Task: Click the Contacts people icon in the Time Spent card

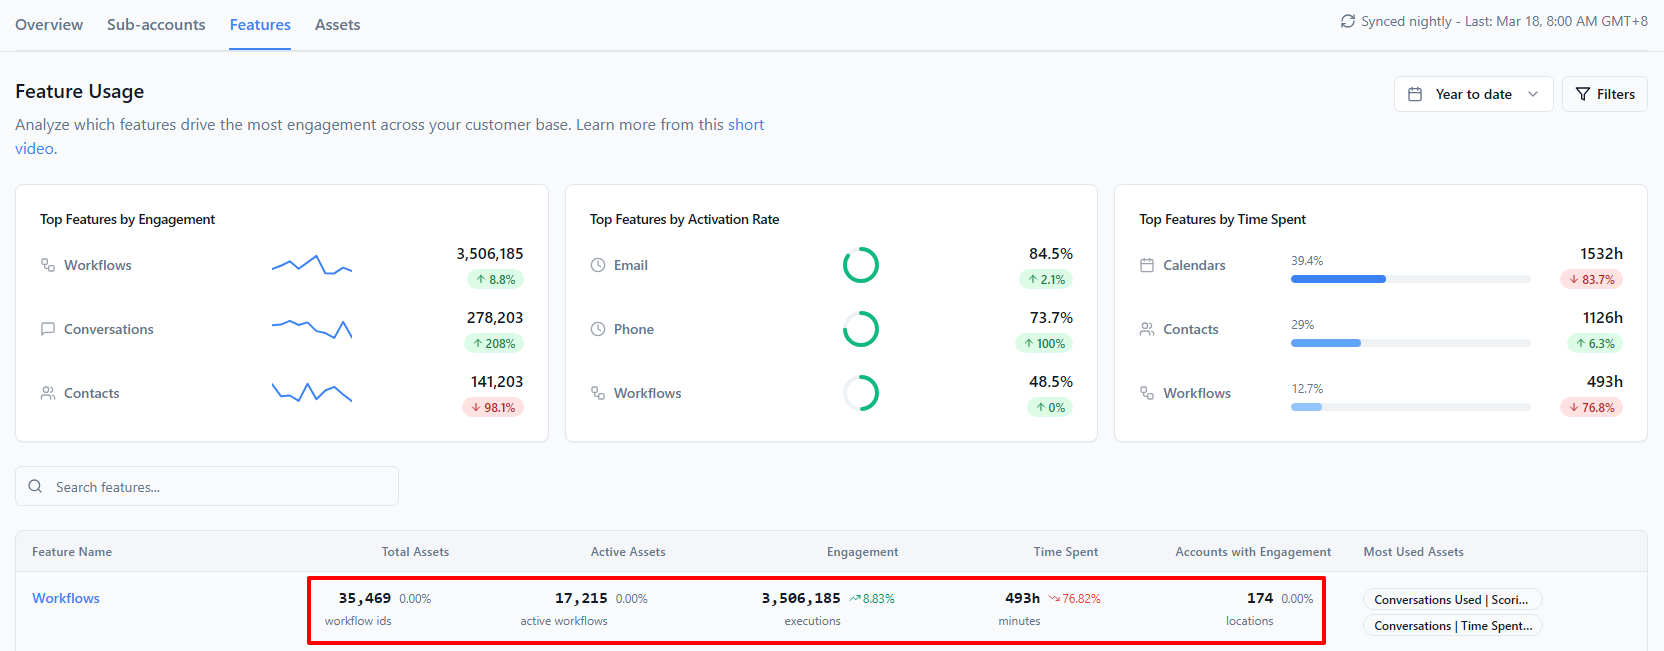Action: tap(1147, 329)
